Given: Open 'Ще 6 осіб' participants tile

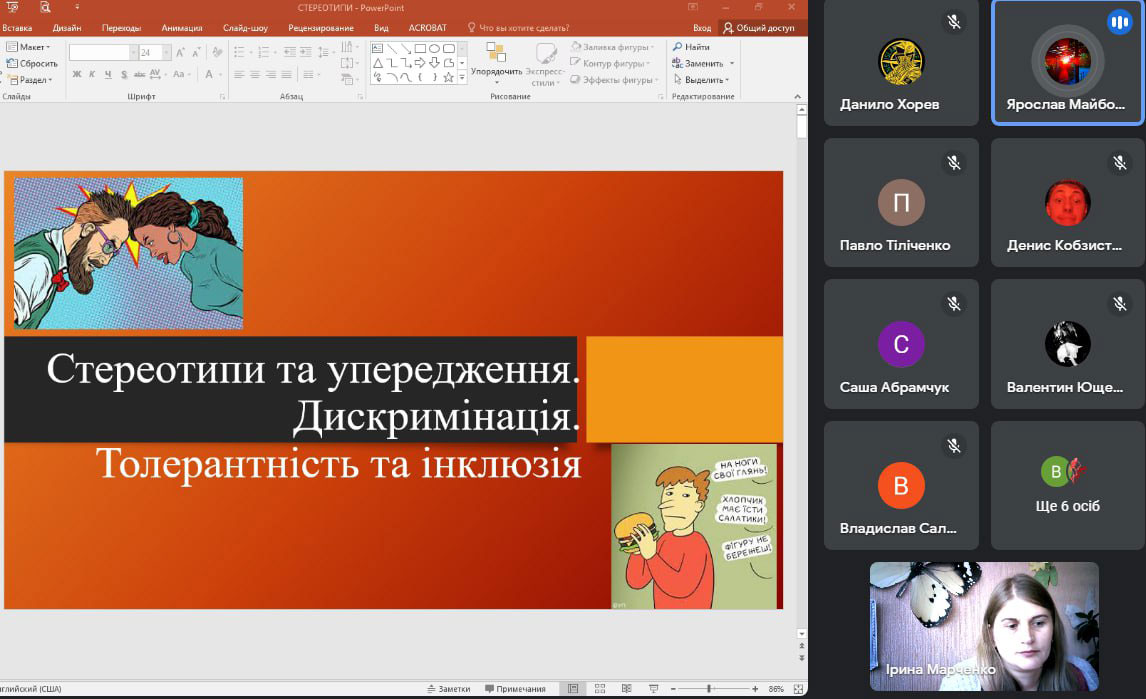Looking at the screenshot, I should pyautogui.click(x=1067, y=485).
